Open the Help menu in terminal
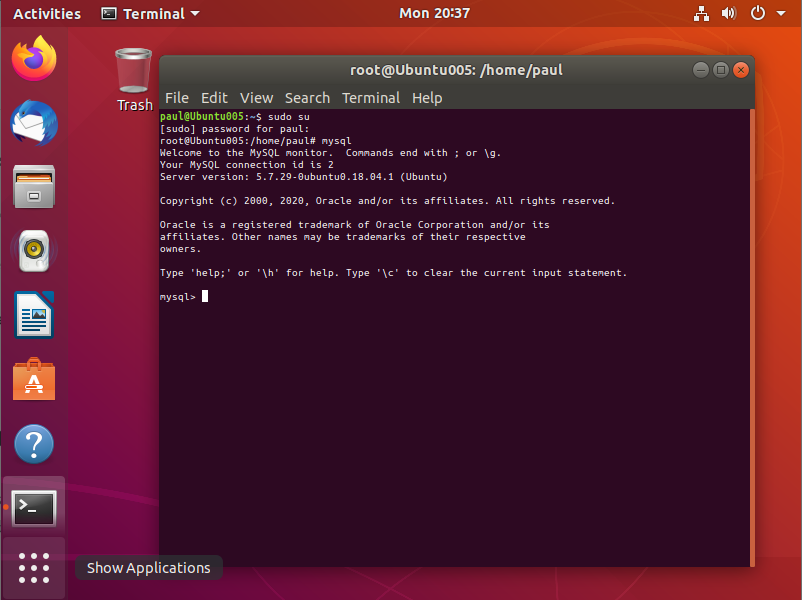Image resolution: width=802 pixels, height=600 pixels. coord(427,98)
